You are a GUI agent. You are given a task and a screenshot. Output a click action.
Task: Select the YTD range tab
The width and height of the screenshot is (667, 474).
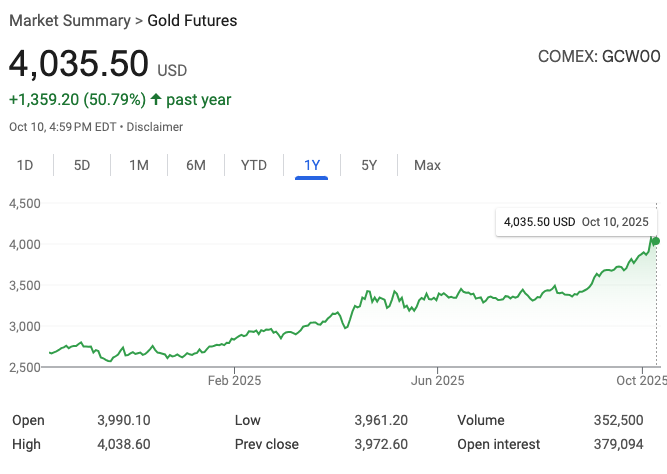click(254, 165)
